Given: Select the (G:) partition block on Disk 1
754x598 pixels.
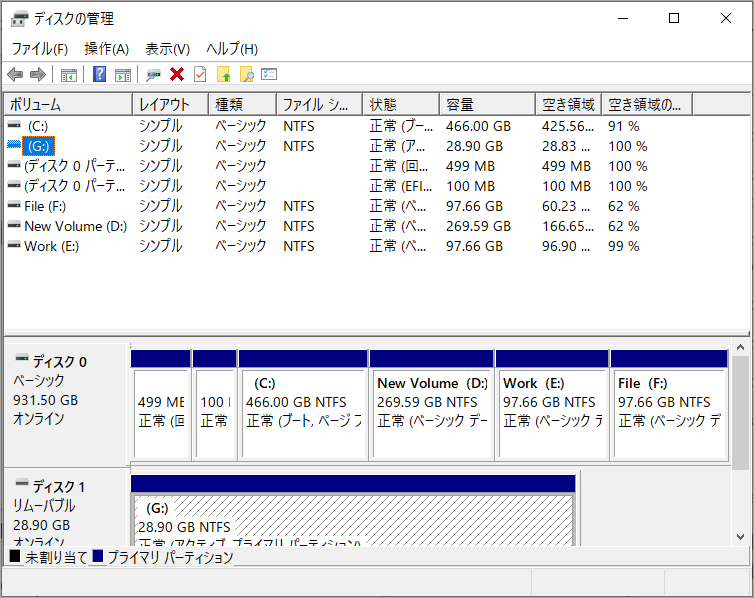Looking at the screenshot, I should [353, 511].
